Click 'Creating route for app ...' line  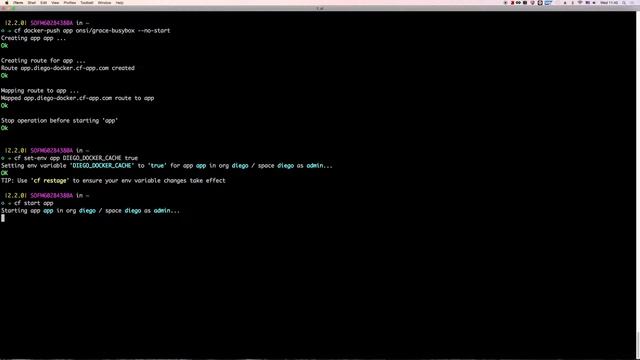[43, 60]
